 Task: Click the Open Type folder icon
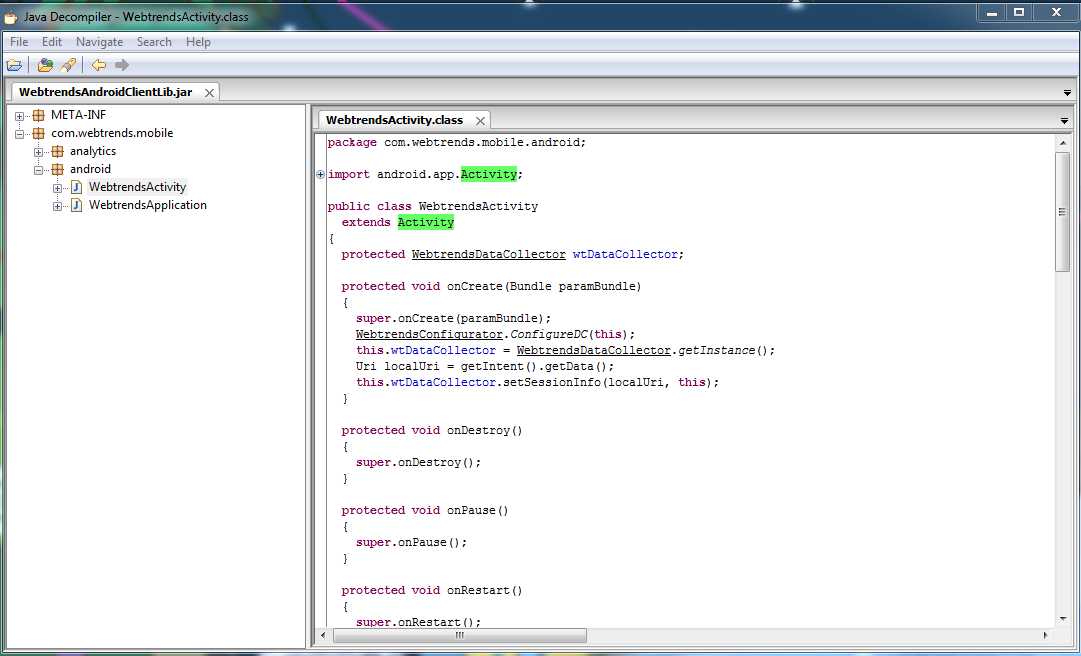pos(46,65)
